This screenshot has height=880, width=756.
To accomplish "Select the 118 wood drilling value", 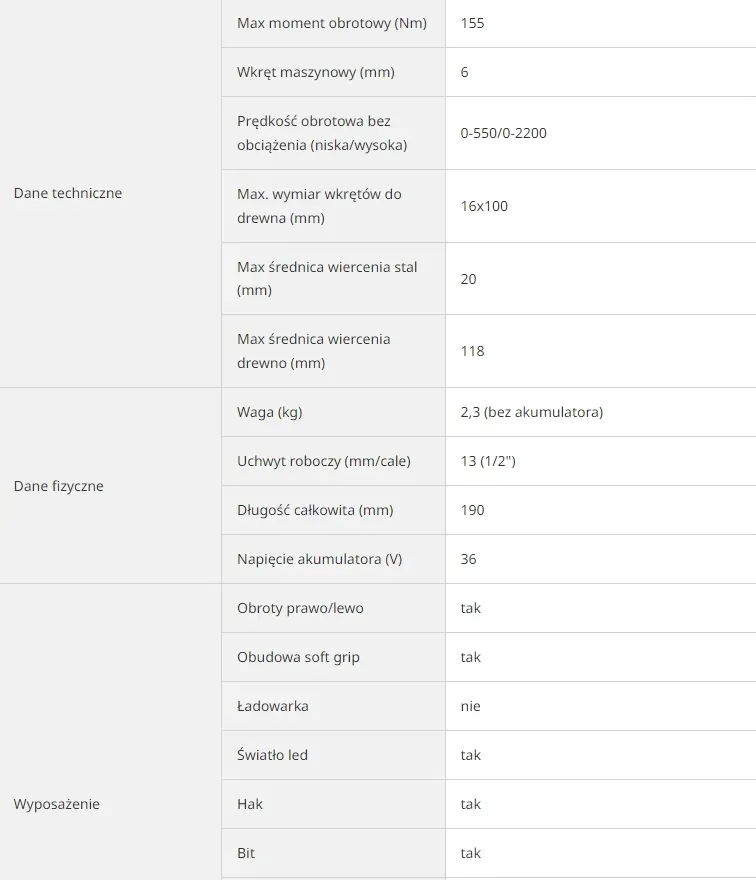I will (473, 351).
